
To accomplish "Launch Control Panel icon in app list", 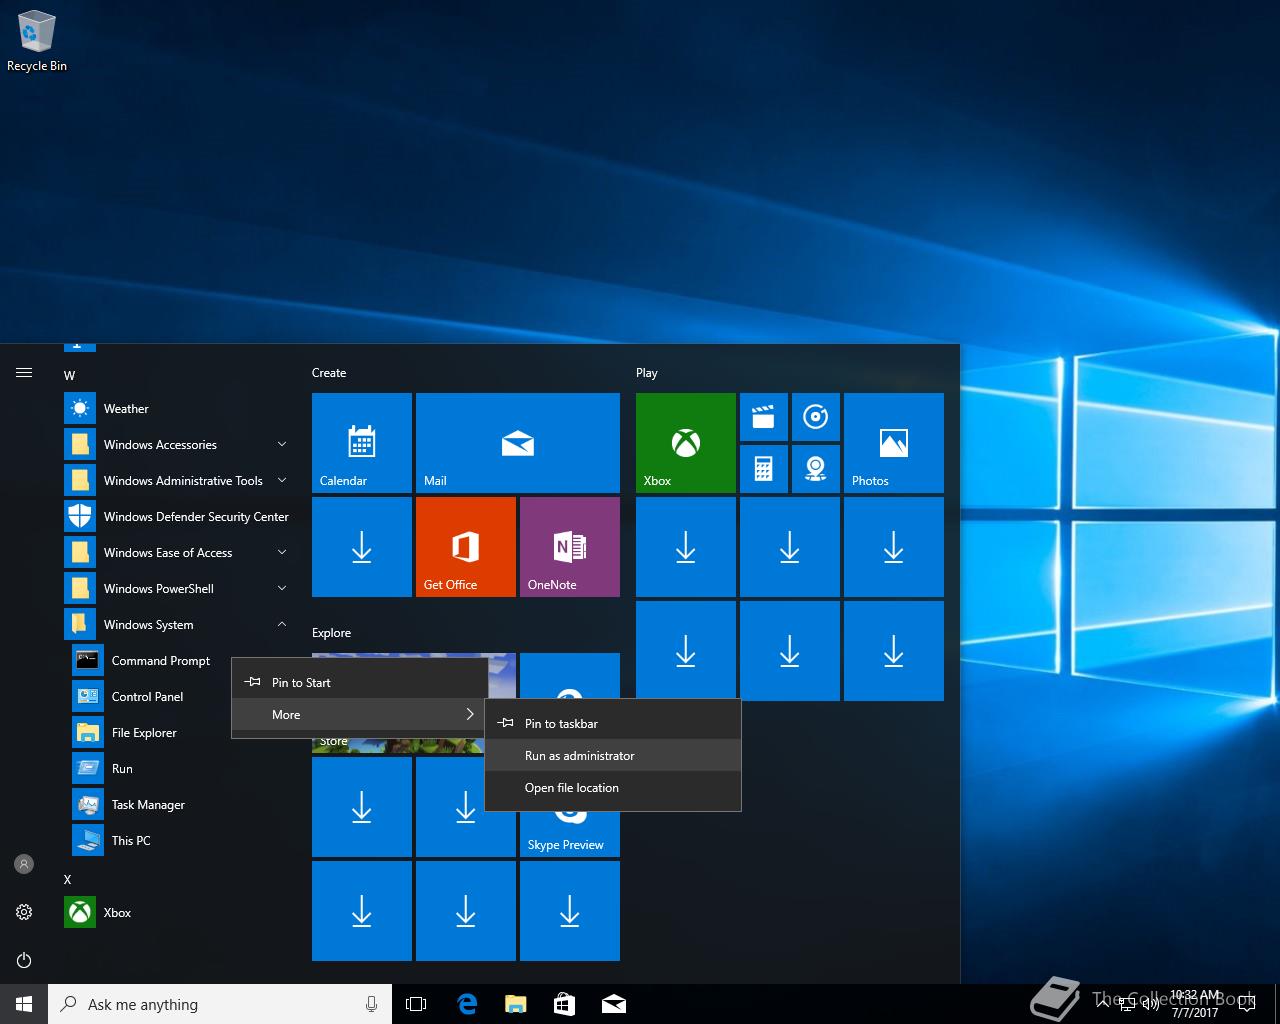I will [88, 696].
